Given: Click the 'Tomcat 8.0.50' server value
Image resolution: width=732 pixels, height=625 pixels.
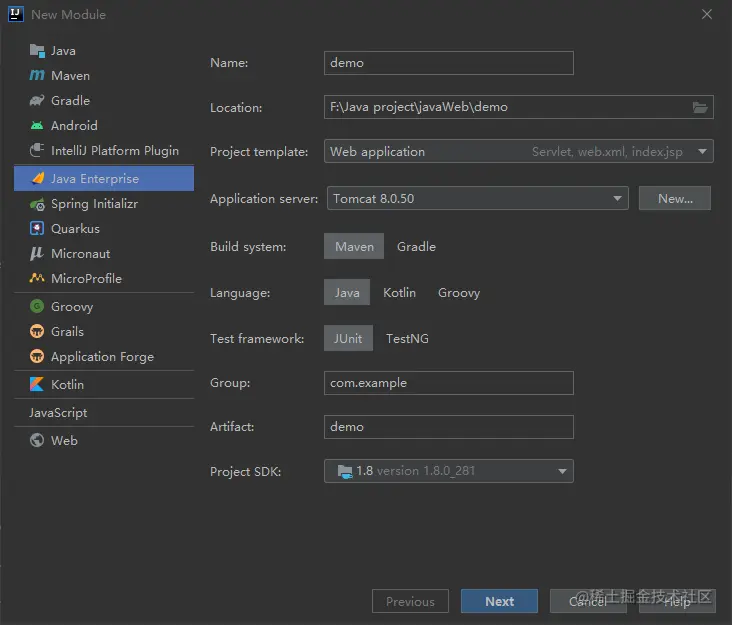Looking at the screenshot, I should point(373,199).
